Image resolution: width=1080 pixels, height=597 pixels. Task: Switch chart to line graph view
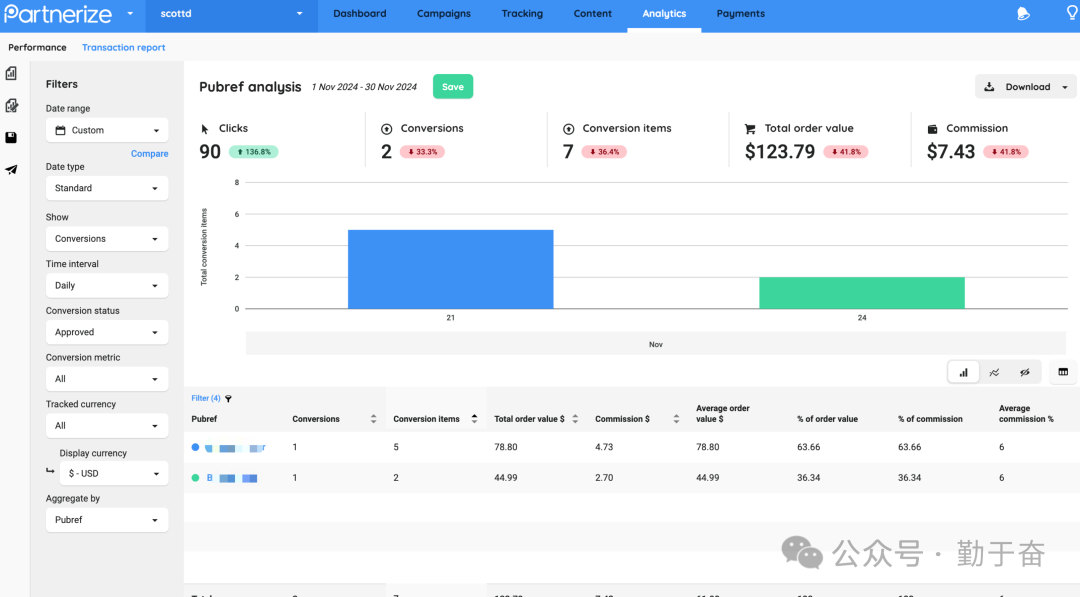[994, 372]
